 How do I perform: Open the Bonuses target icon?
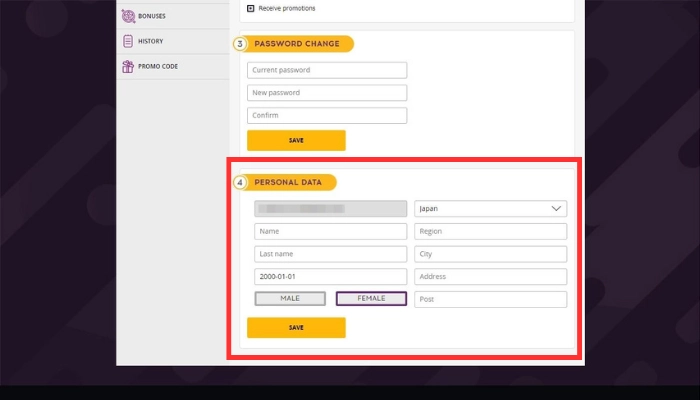click(x=128, y=16)
